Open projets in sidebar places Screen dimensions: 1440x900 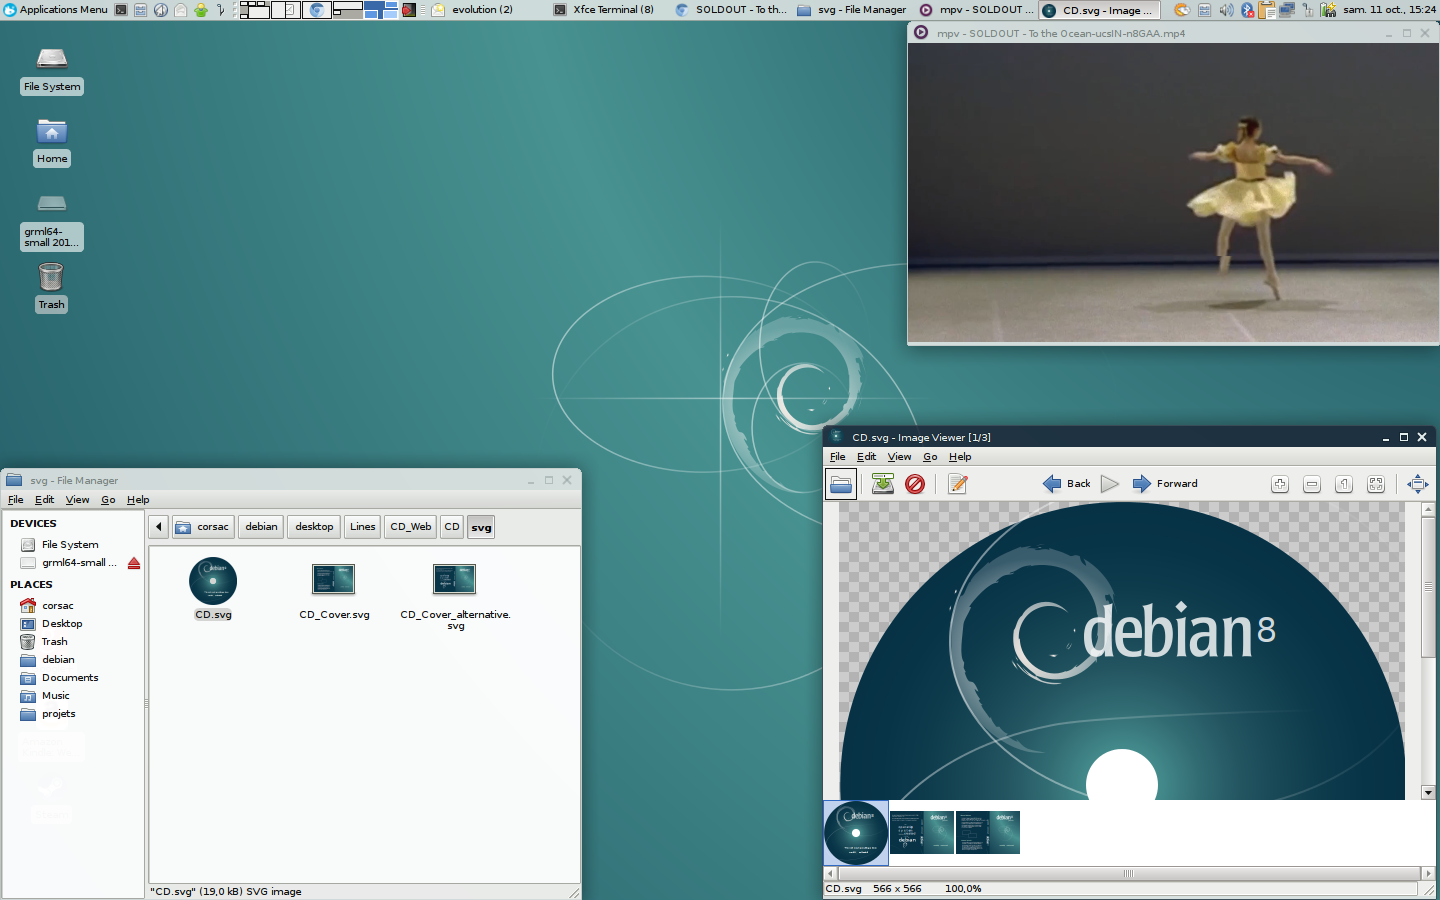click(x=58, y=714)
